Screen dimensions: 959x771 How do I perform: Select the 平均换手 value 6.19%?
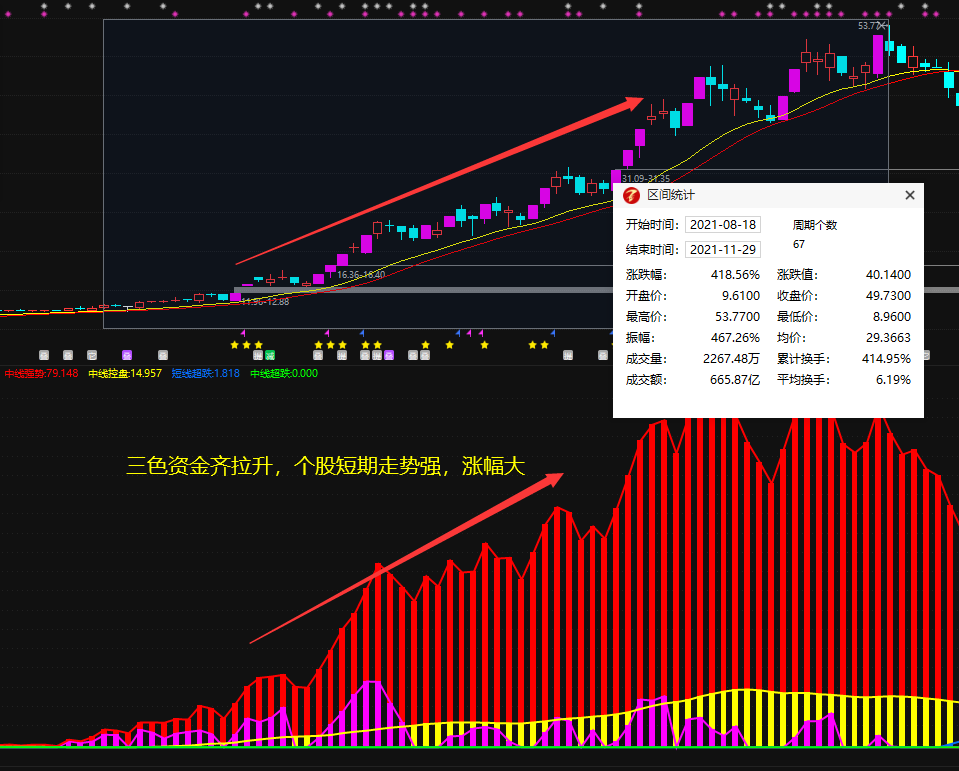(x=893, y=380)
